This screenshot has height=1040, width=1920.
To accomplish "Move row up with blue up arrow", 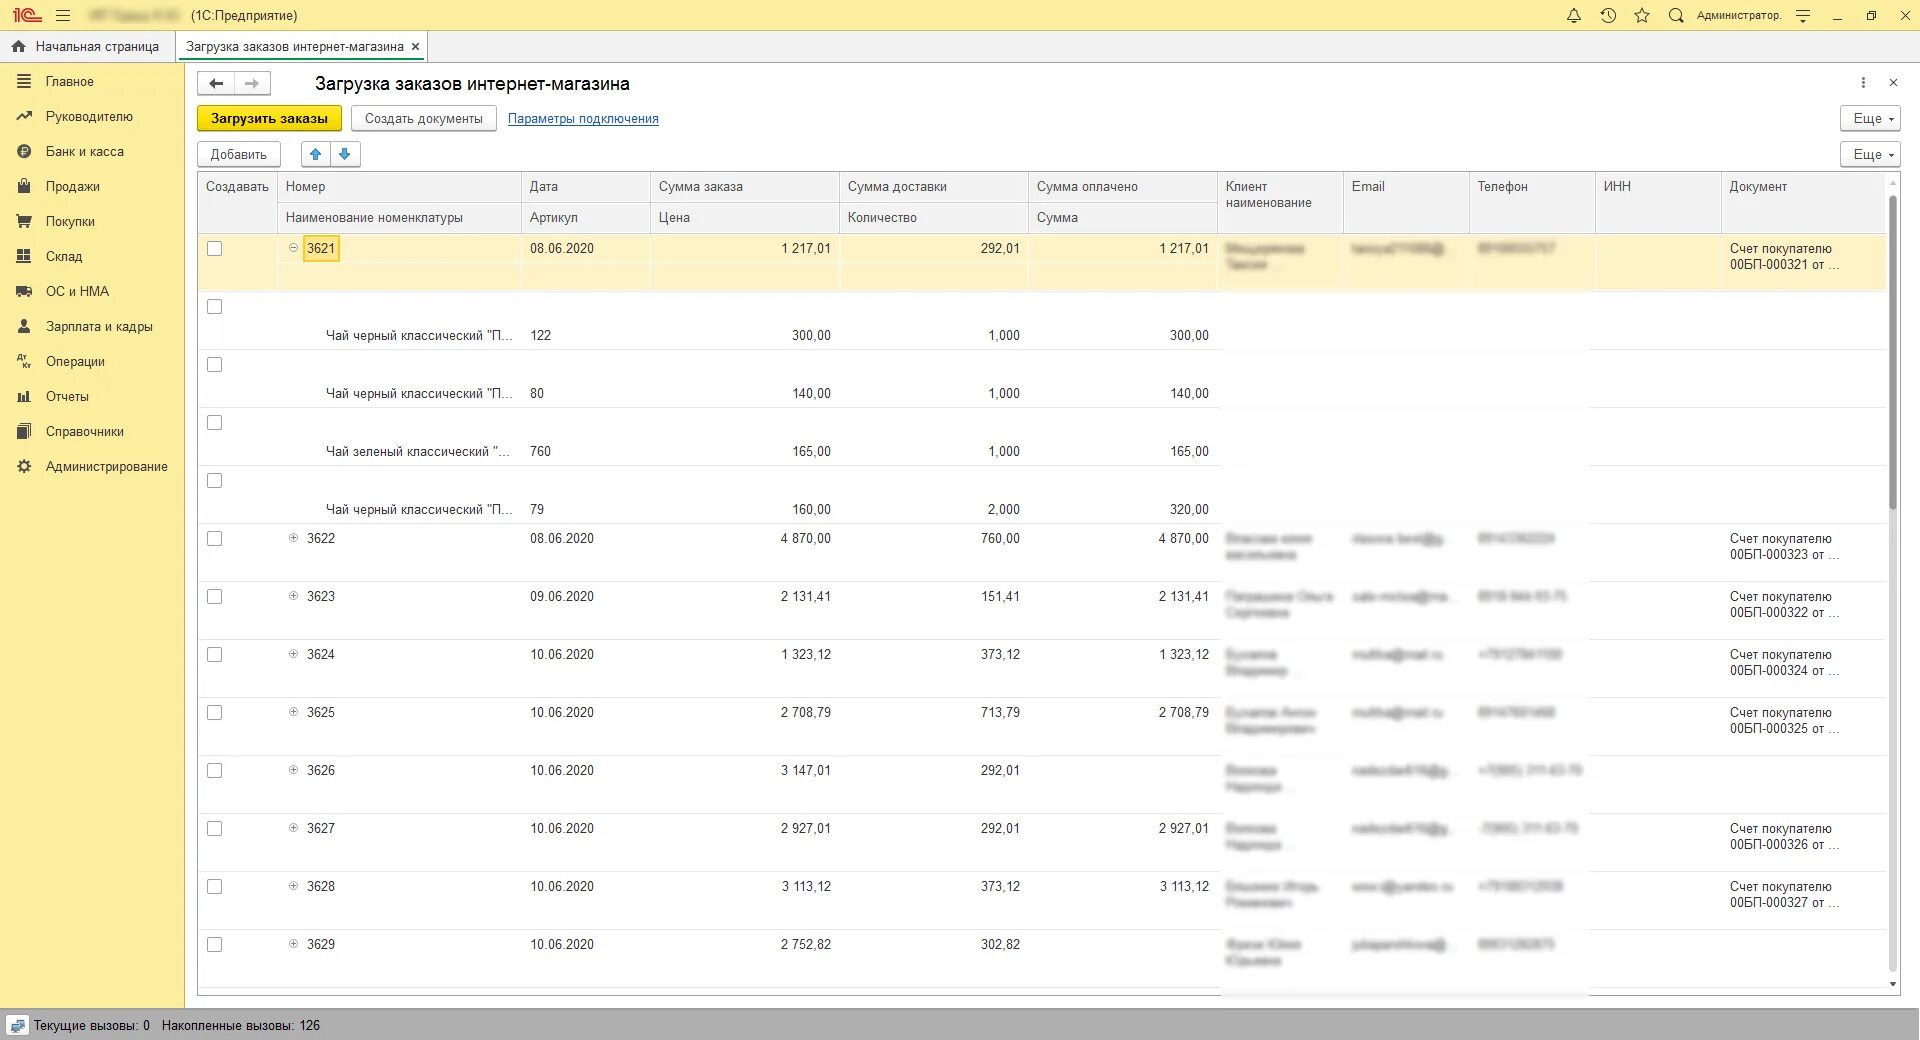I will [315, 154].
